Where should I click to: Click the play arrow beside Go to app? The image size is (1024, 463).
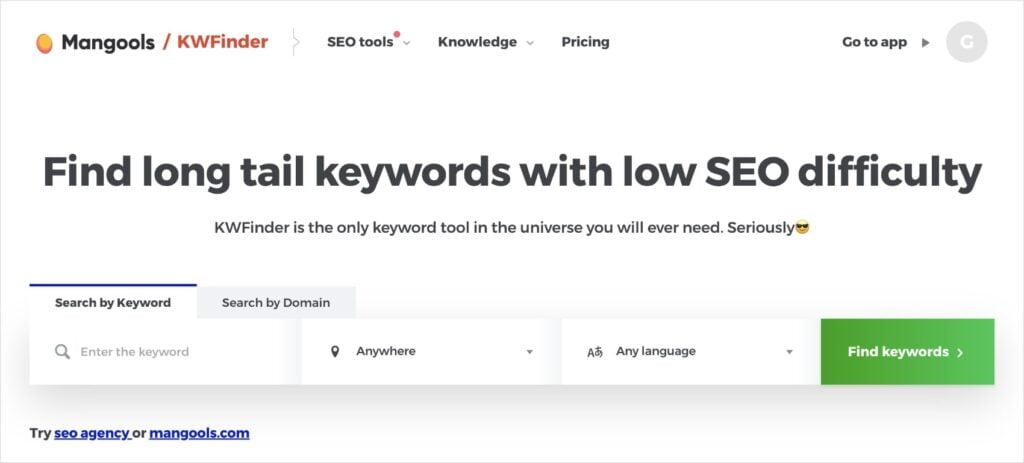(925, 43)
